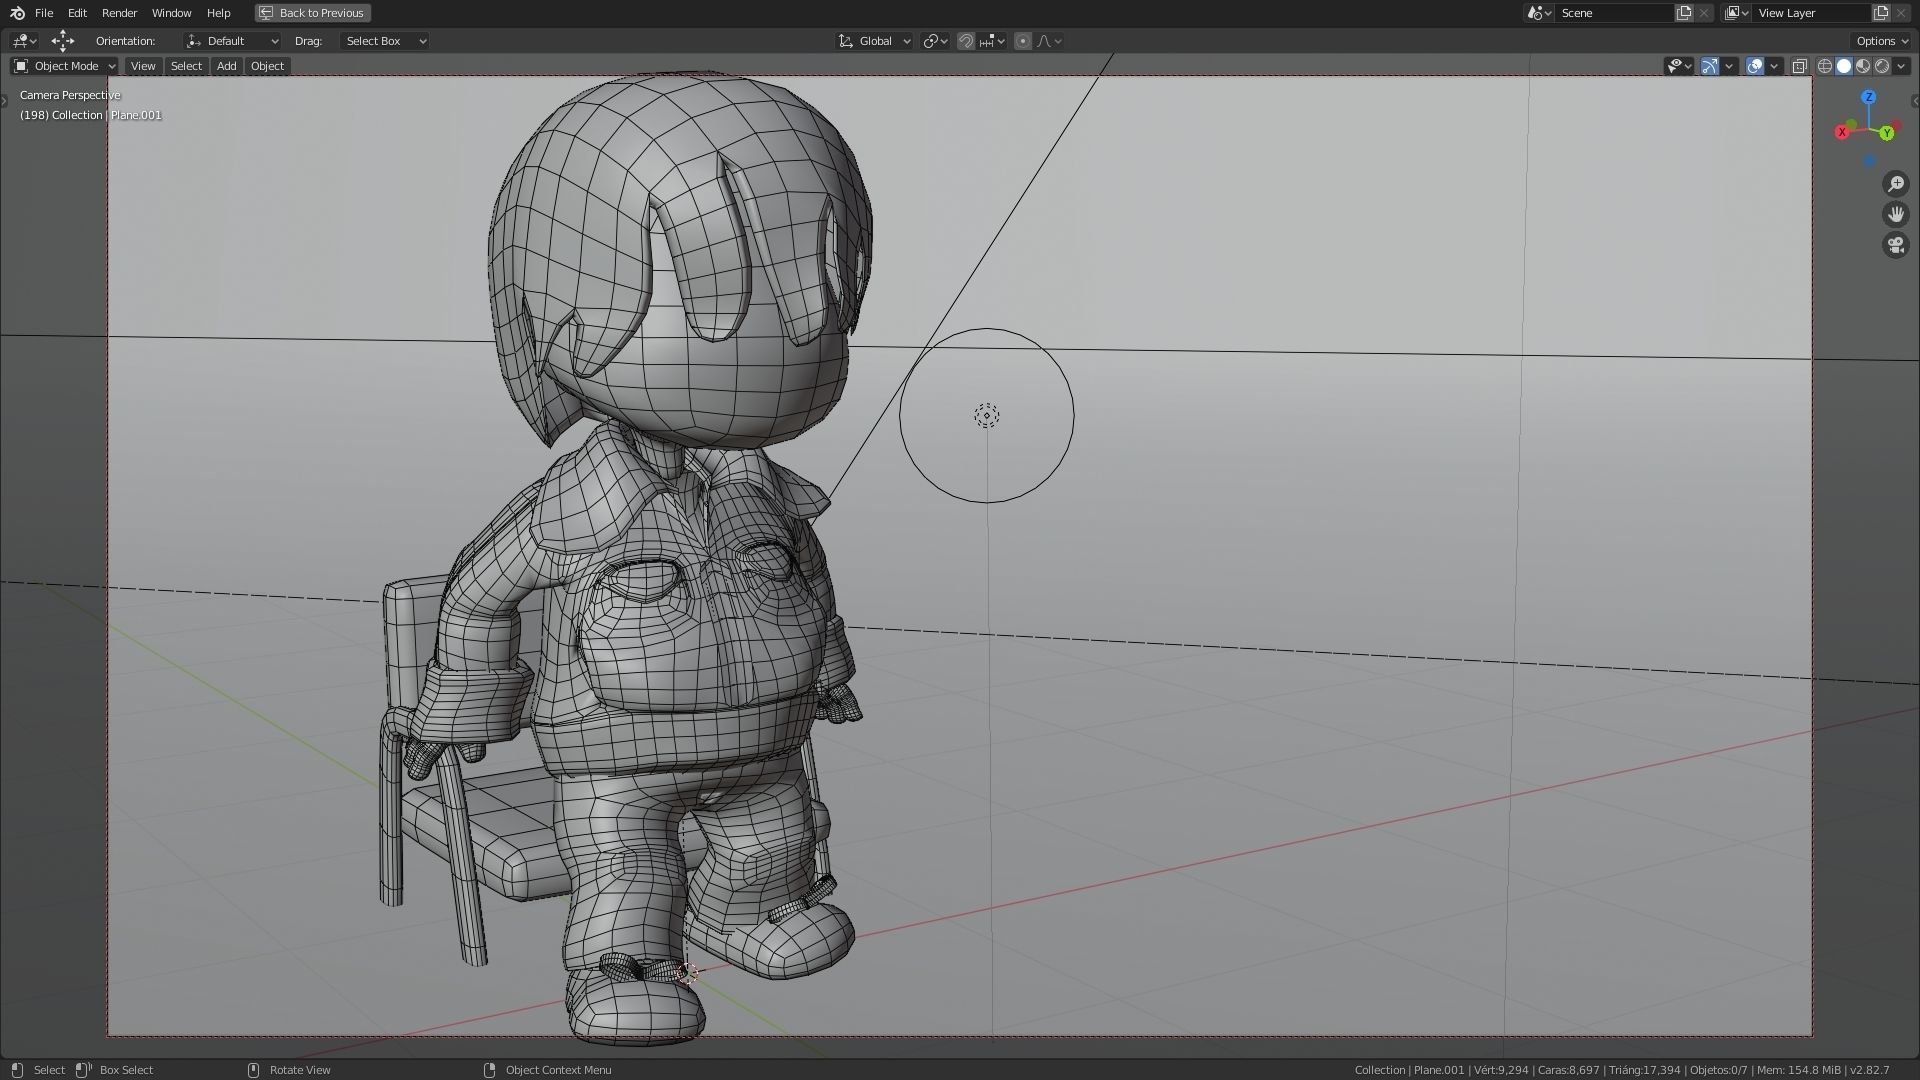This screenshot has height=1080, width=1920.
Task: Toggle X-Ray view mode
Action: pyautogui.click(x=1799, y=66)
